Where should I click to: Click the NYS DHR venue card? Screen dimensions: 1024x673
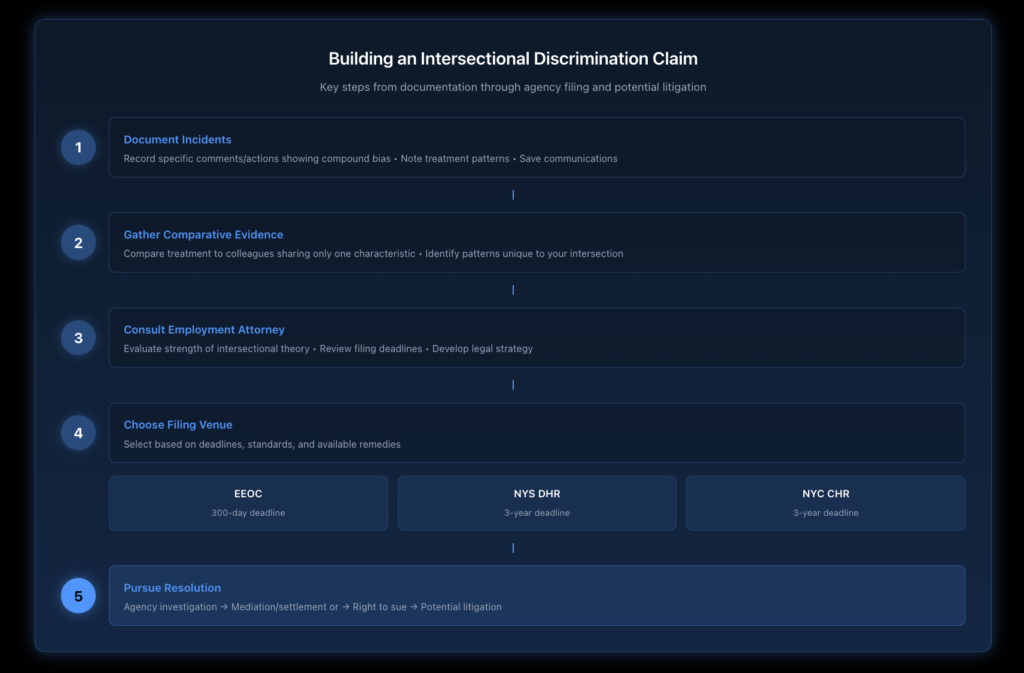pos(537,502)
